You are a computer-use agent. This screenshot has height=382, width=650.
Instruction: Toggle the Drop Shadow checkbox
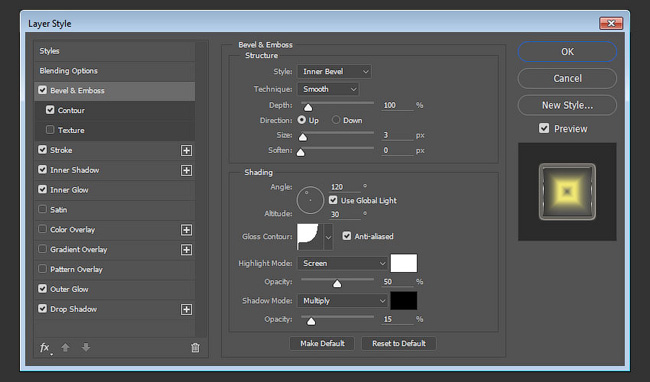(x=42, y=309)
